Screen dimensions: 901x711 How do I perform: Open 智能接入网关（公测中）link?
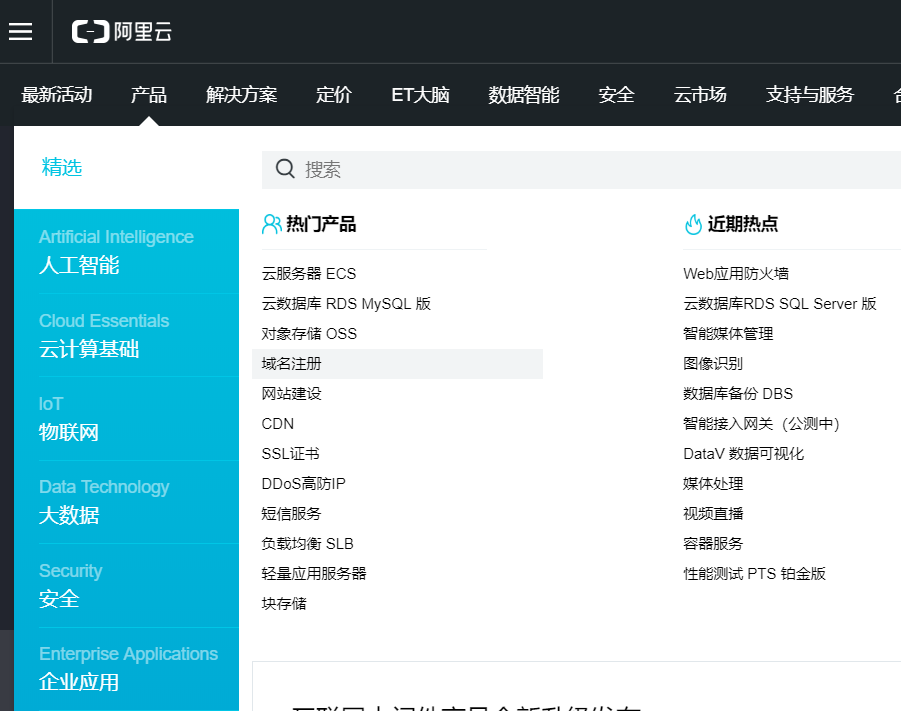click(762, 424)
